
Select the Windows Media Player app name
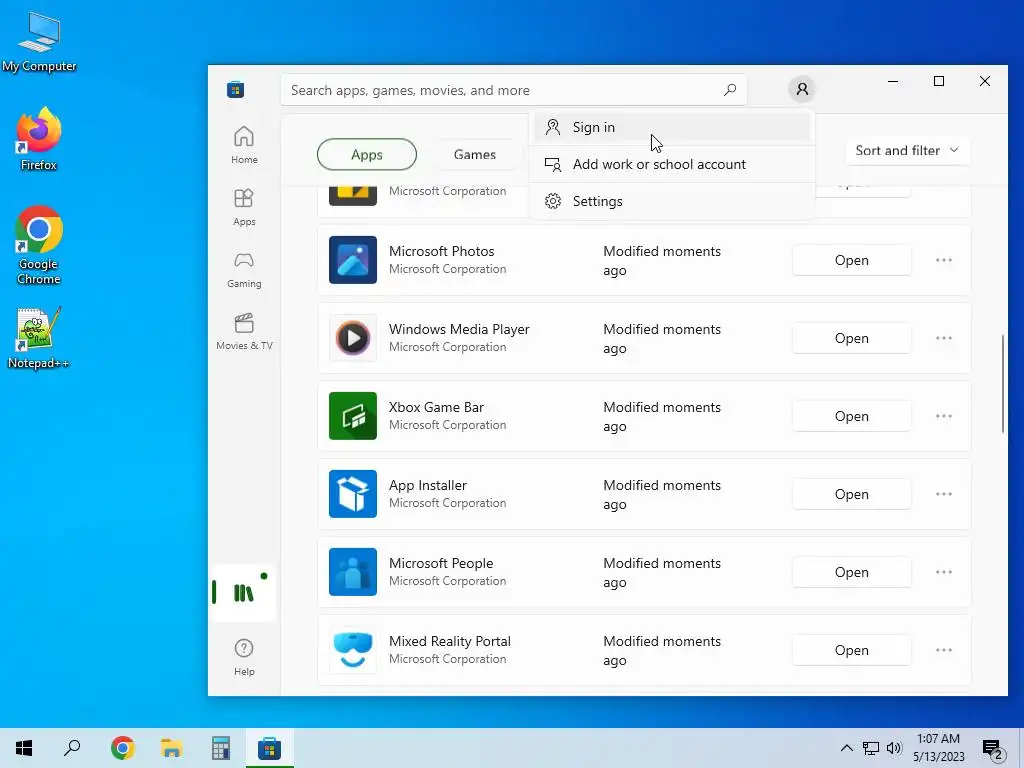[x=459, y=329]
